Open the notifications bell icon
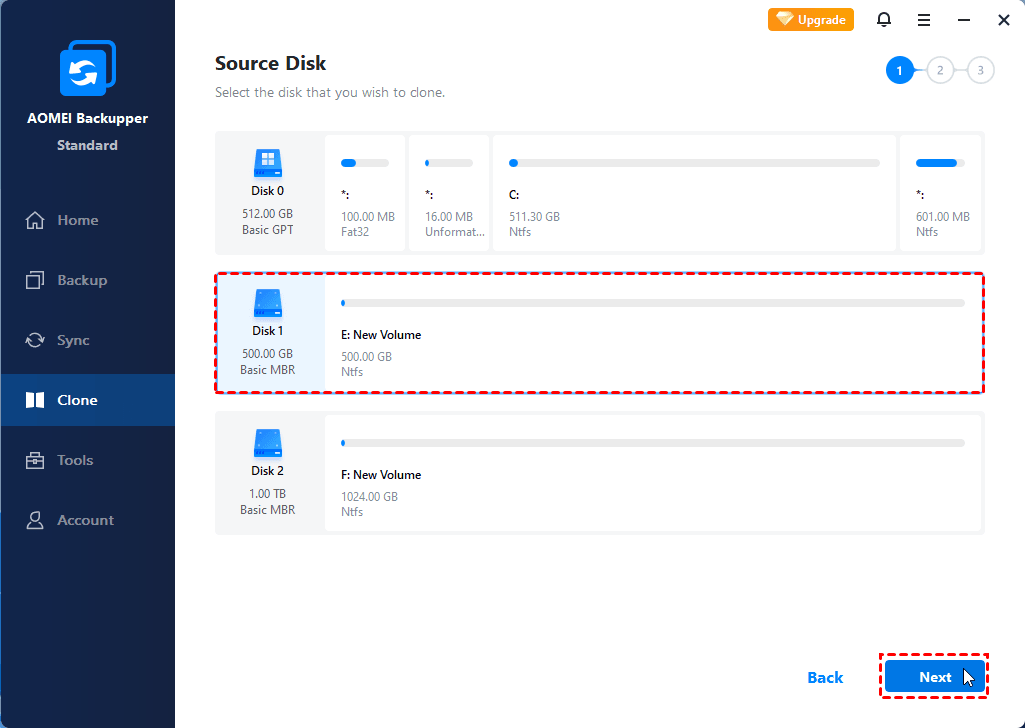 click(884, 20)
